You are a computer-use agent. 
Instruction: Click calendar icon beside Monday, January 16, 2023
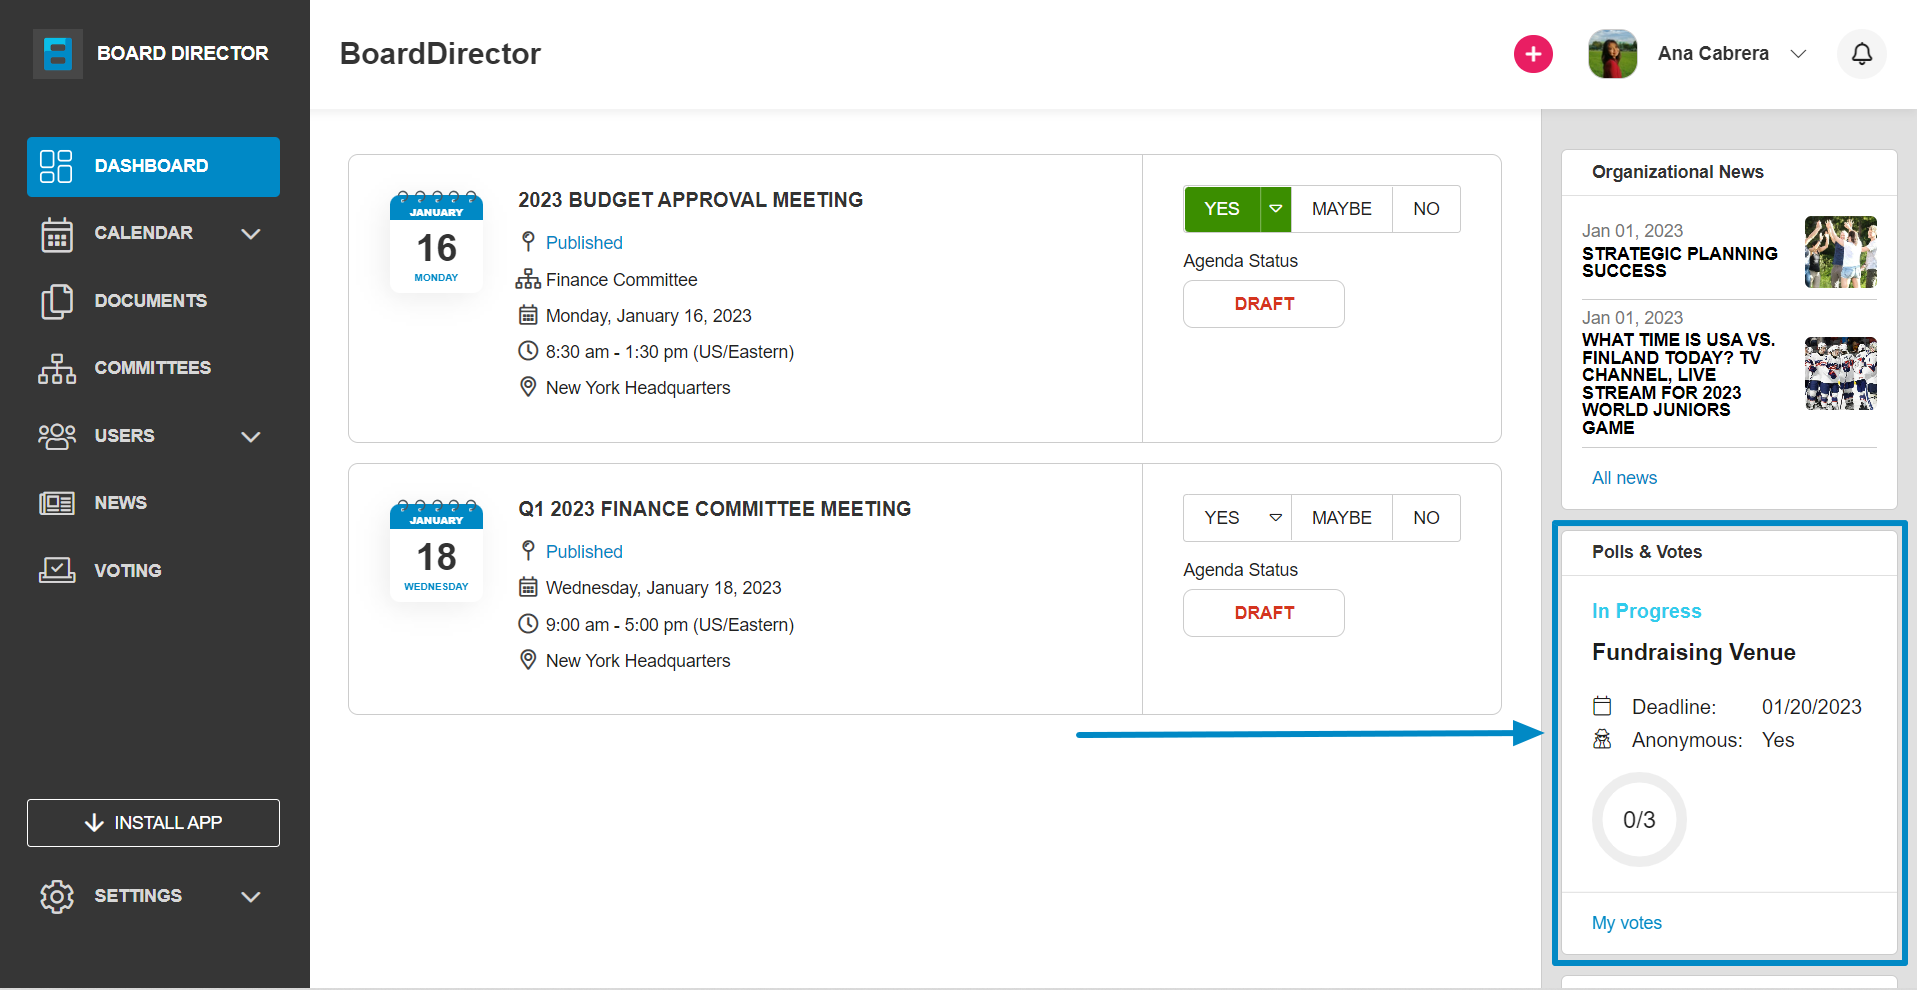(528, 315)
